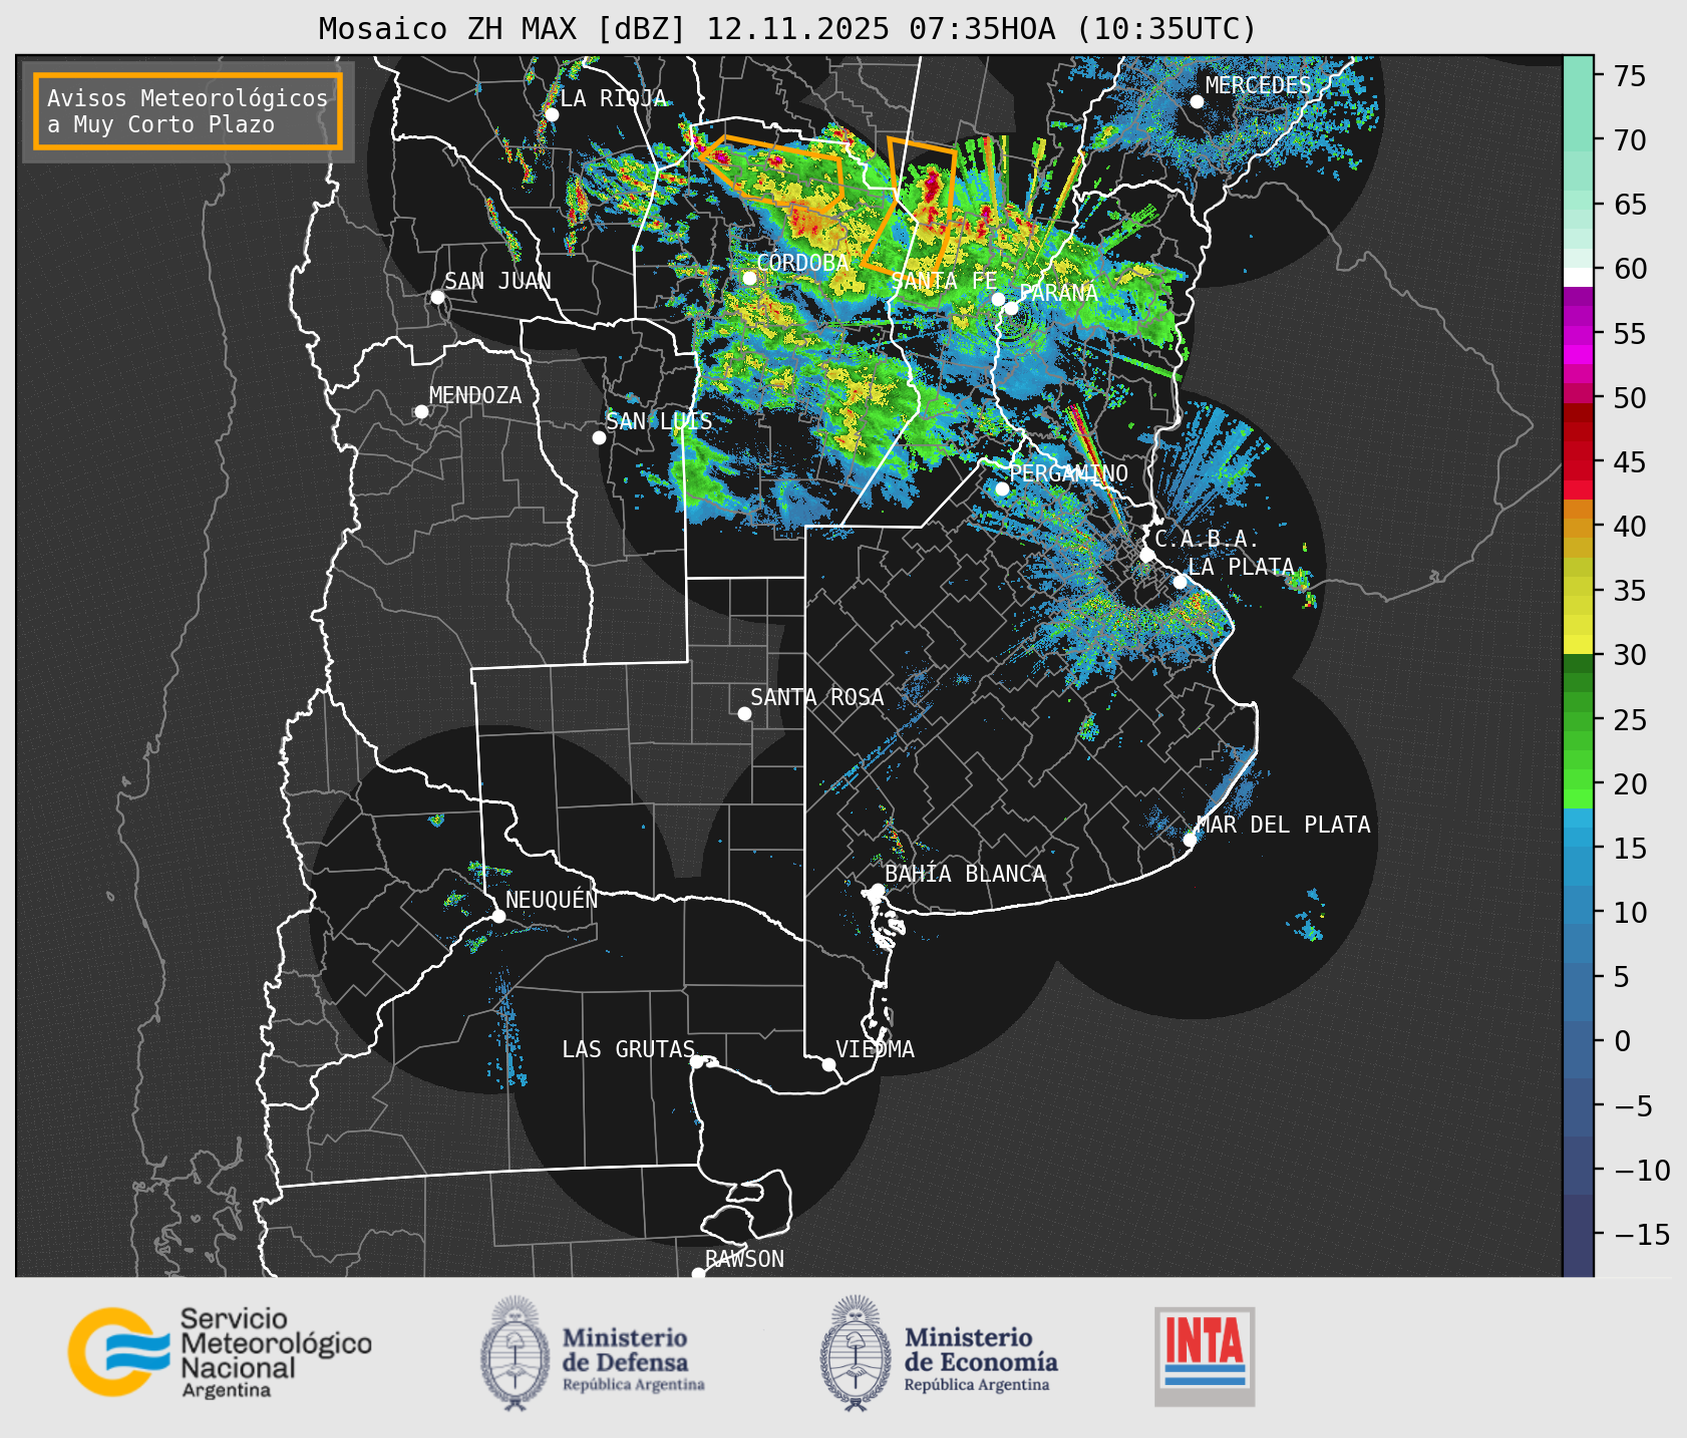Select the MERCEDES city marker

[1196, 102]
